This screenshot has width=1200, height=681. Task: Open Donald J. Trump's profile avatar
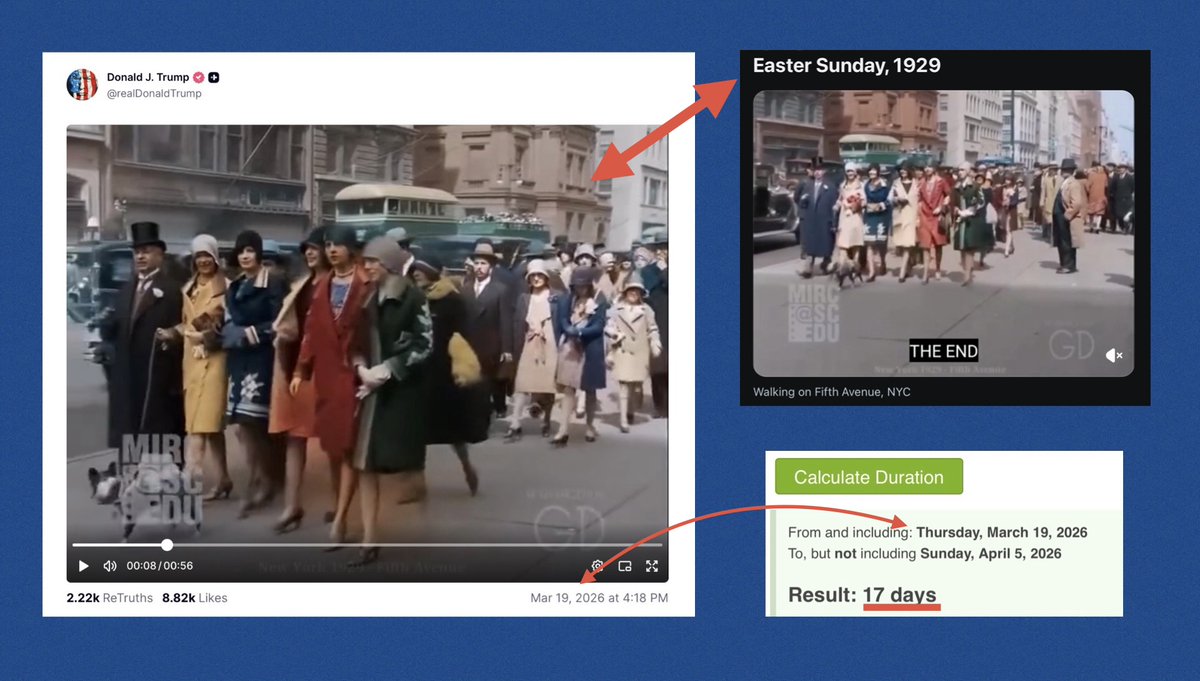[x=82, y=85]
